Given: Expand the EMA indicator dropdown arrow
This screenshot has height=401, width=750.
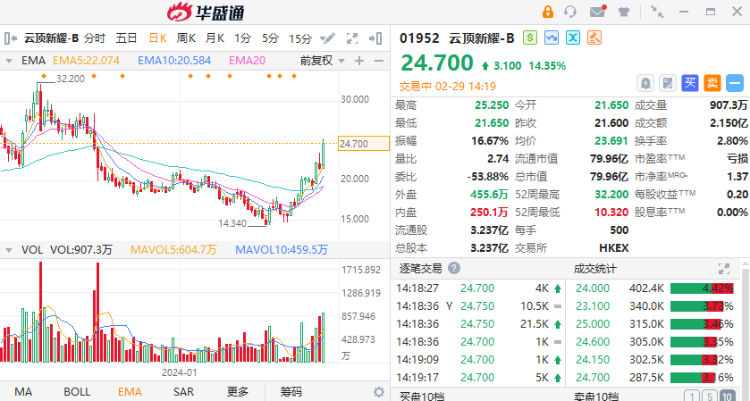Looking at the screenshot, I should tap(9, 61).
